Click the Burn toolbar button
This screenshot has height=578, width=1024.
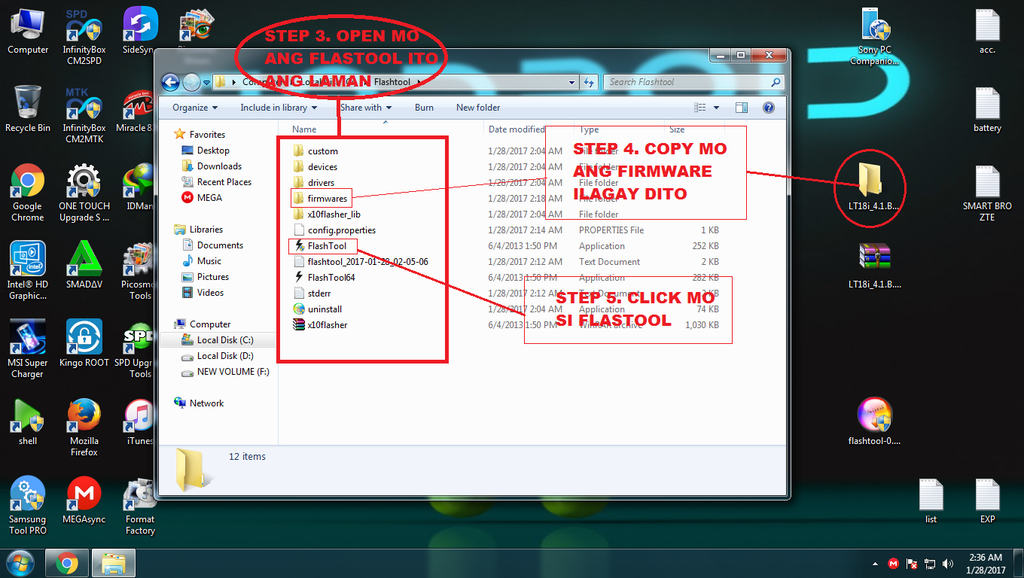(424, 108)
